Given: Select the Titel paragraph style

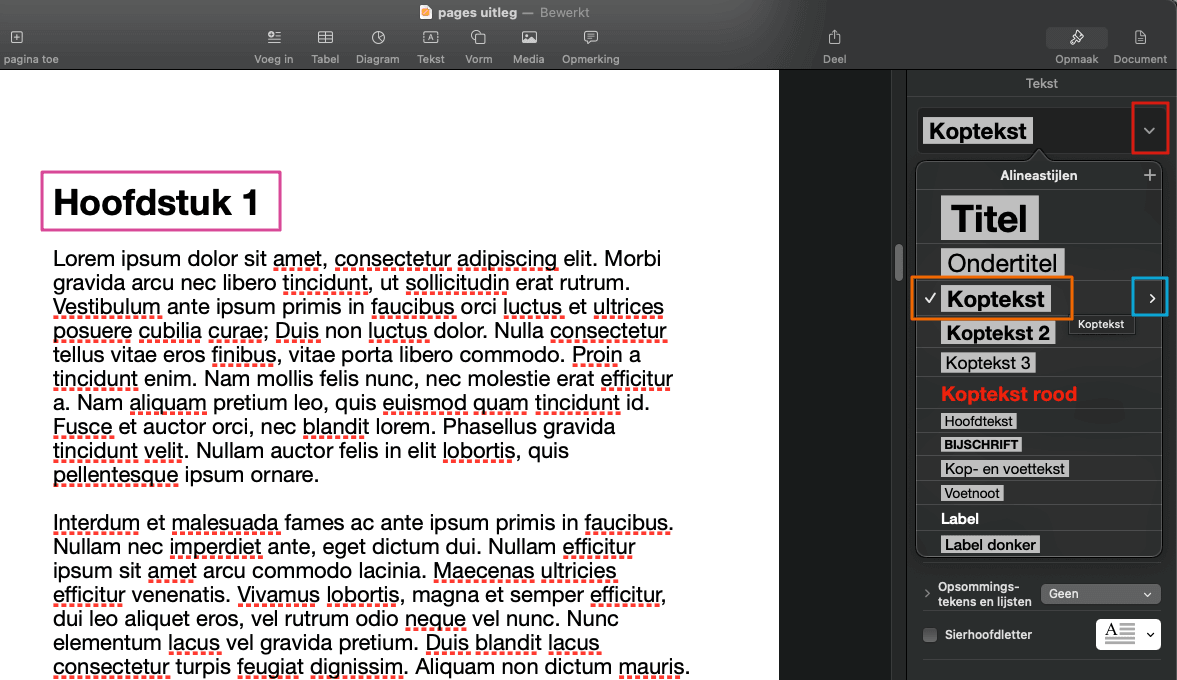Looking at the screenshot, I should click(989, 218).
